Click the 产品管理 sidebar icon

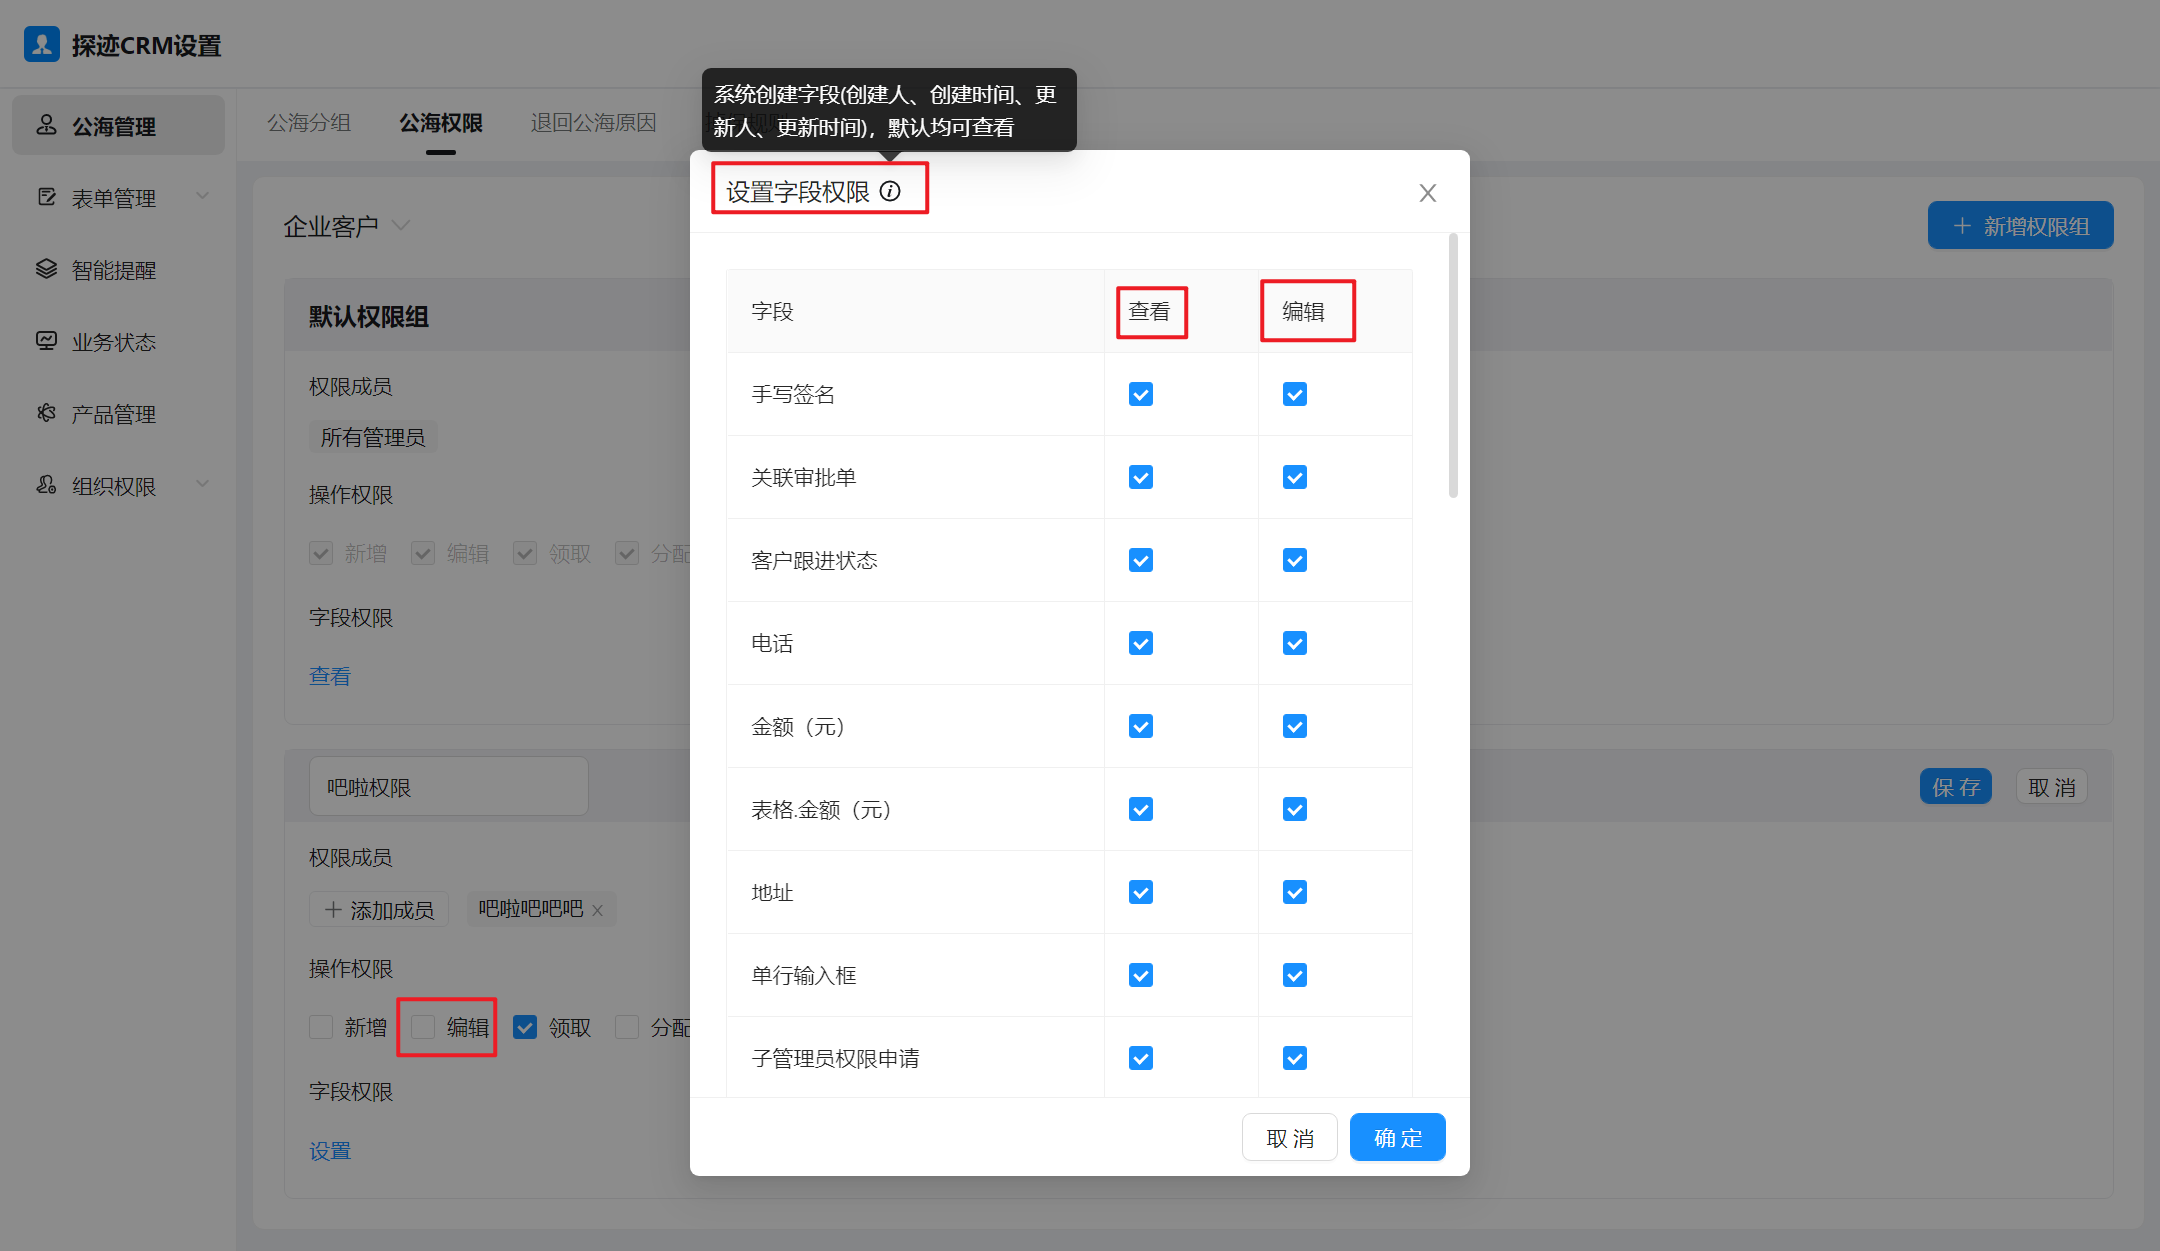coord(46,413)
